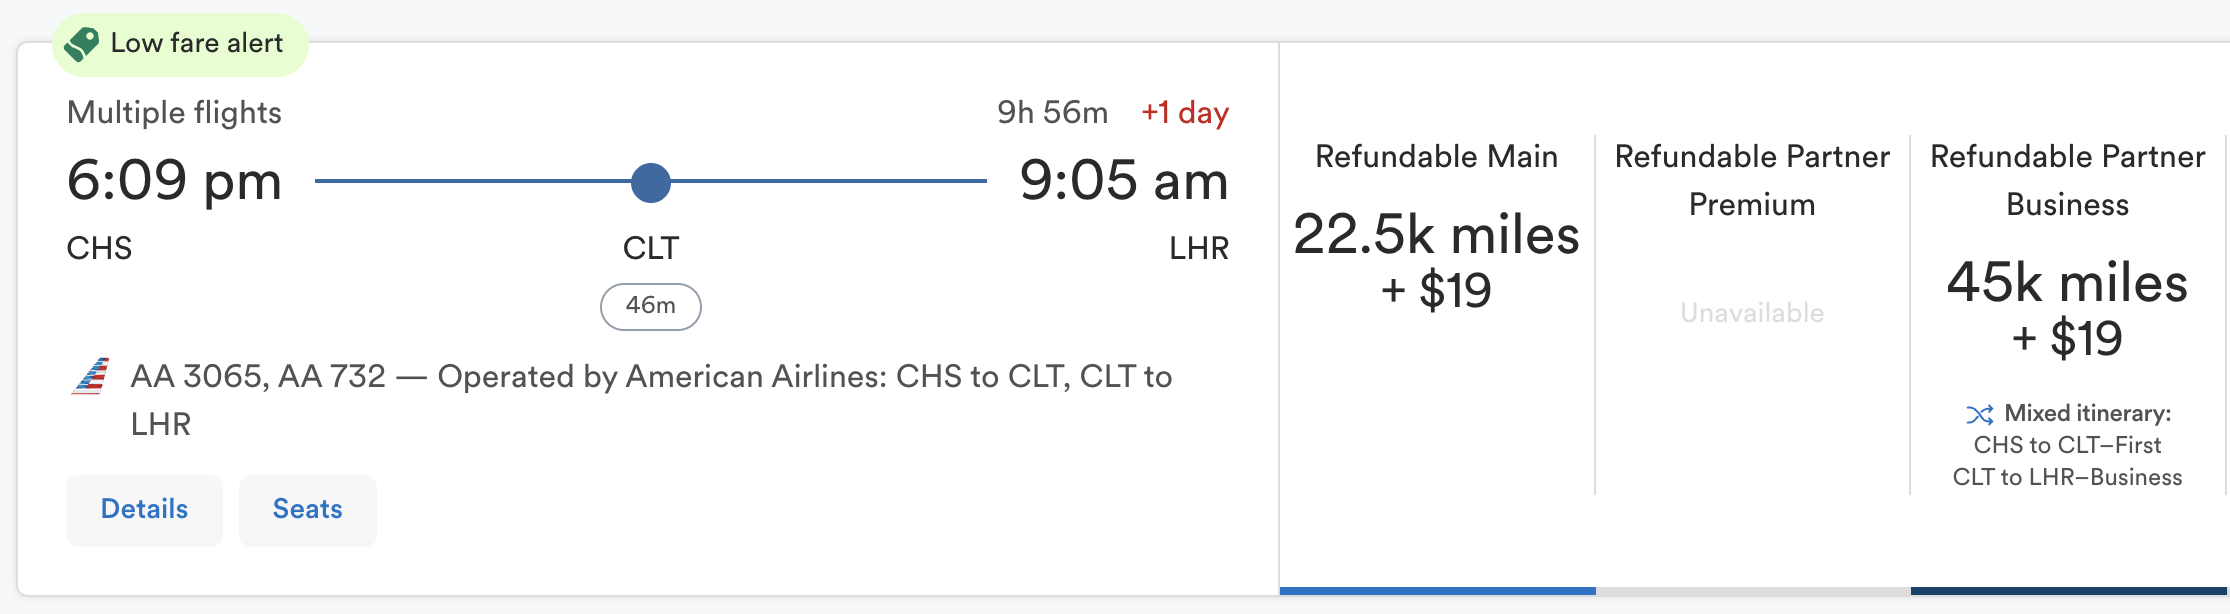Screen dimensions: 2230x614
Task: Click the Multiple flights label
Action: pos(174,113)
